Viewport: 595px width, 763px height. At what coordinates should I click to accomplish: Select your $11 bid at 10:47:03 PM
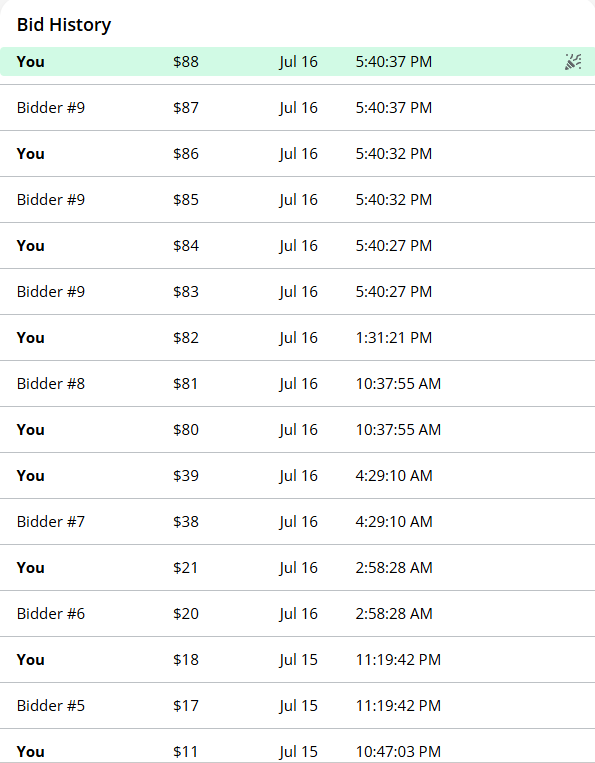click(297, 746)
